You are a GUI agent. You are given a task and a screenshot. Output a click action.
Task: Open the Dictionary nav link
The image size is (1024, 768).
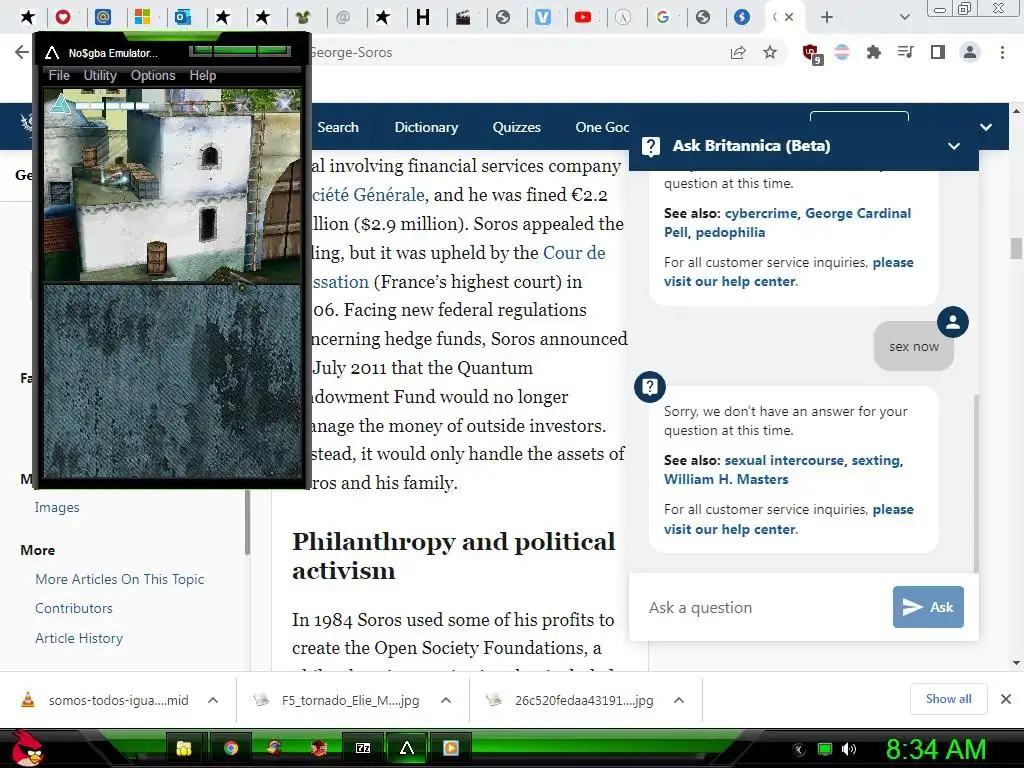pyautogui.click(x=426, y=127)
